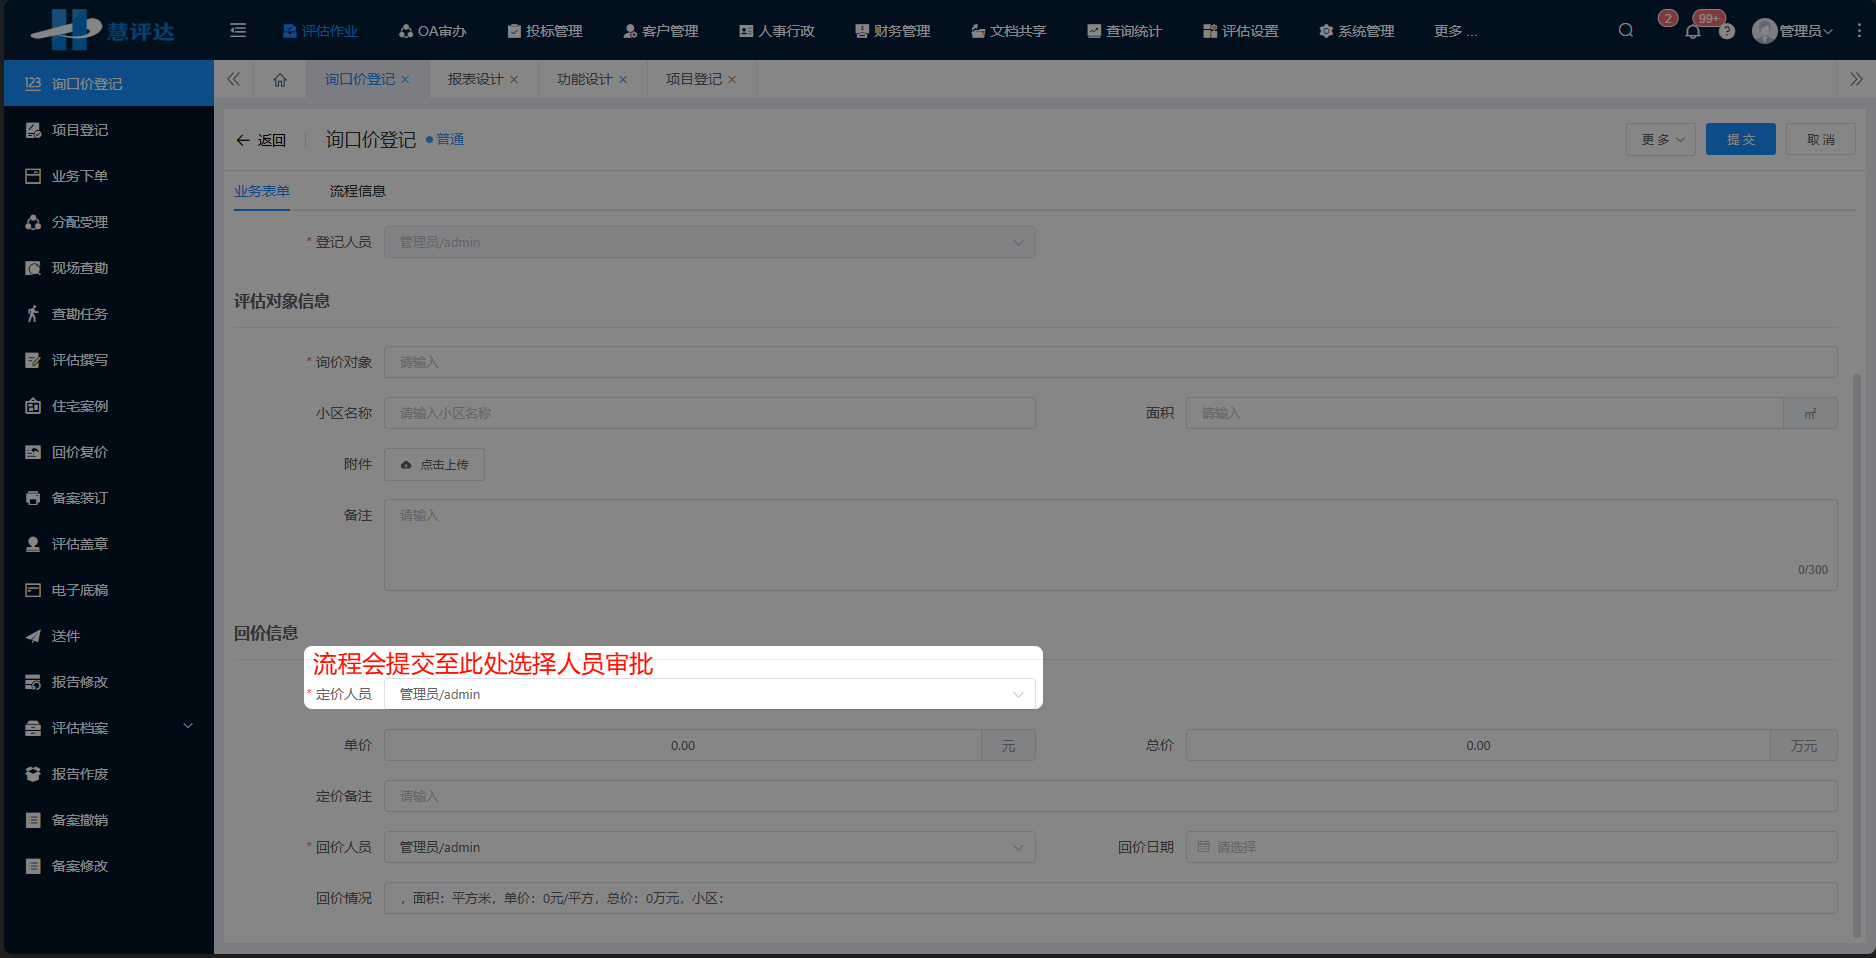Switch to the 流程信息 tab
The width and height of the screenshot is (1876, 958).
[x=357, y=191]
